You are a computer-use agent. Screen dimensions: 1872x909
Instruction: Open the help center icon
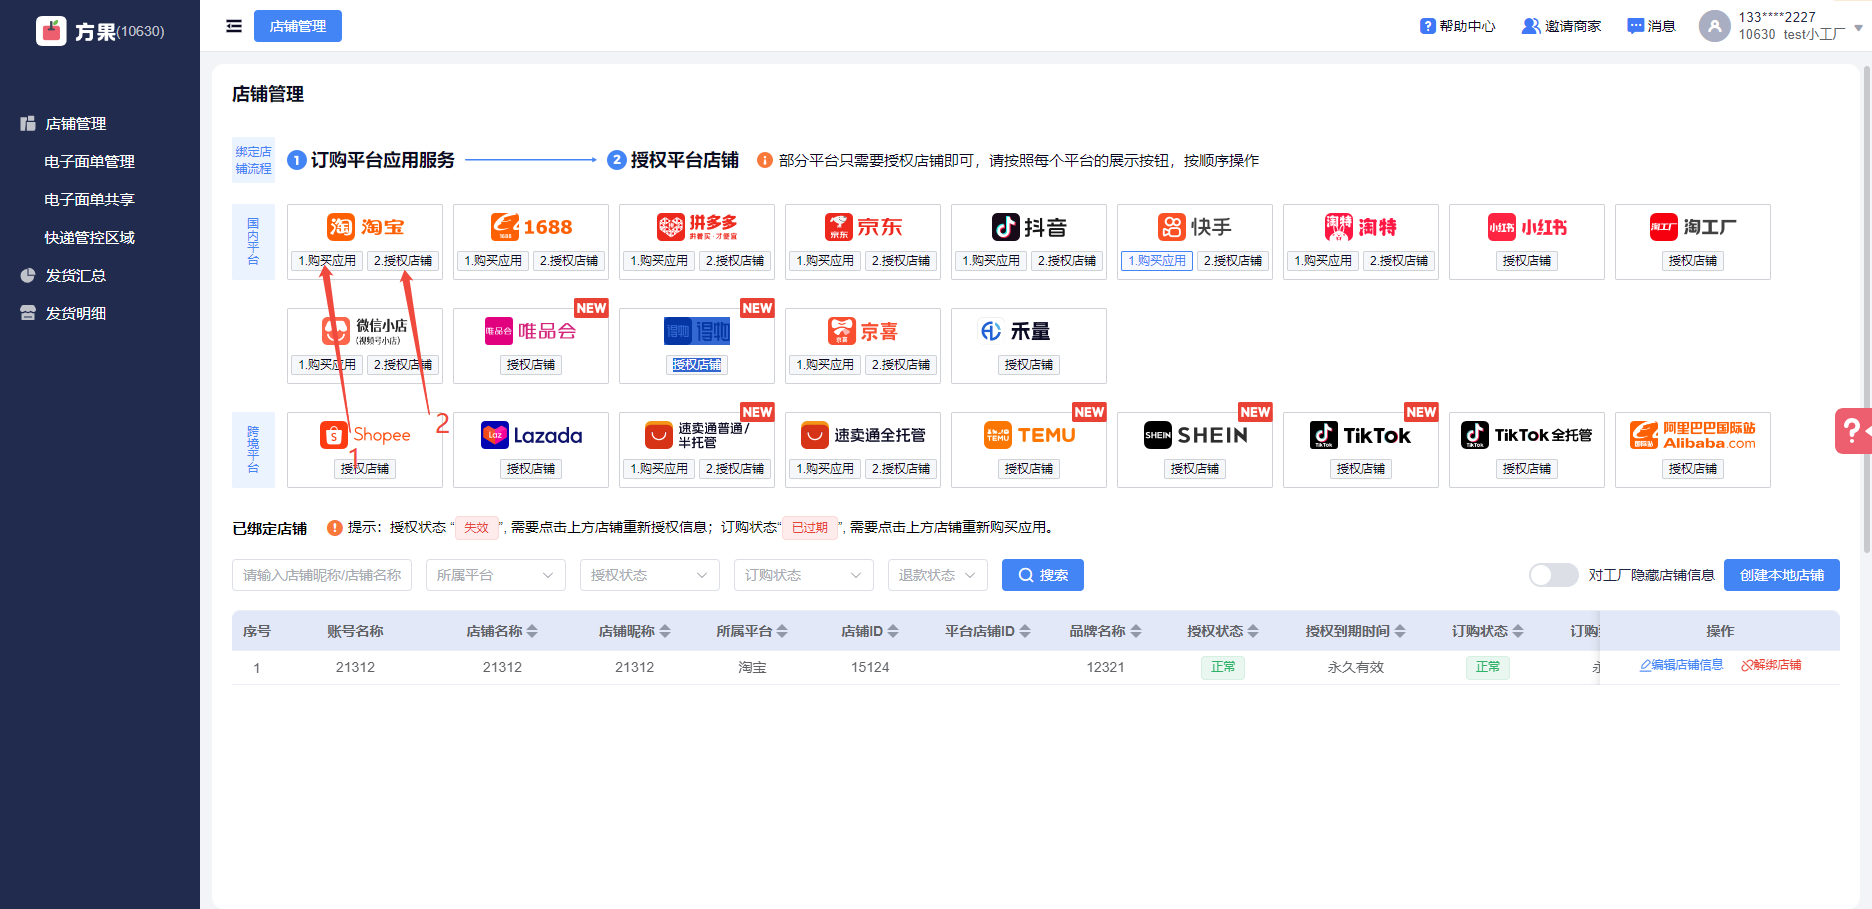(1427, 26)
